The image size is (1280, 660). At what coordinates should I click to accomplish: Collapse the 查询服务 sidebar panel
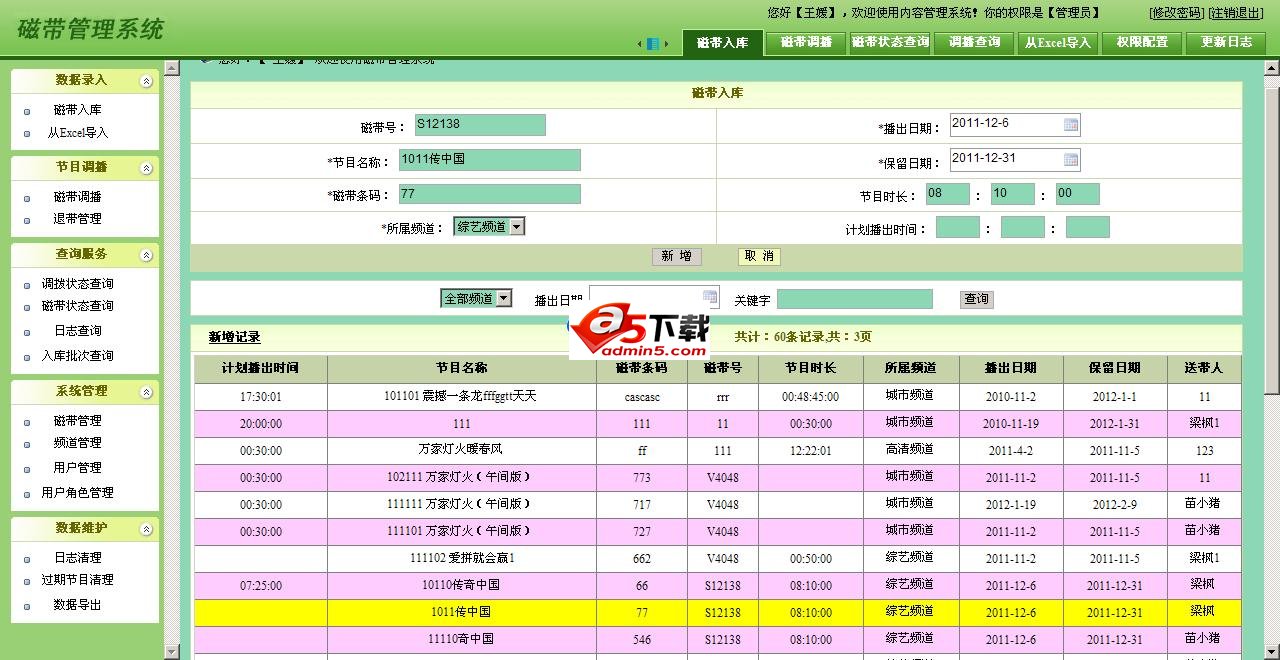point(146,255)
